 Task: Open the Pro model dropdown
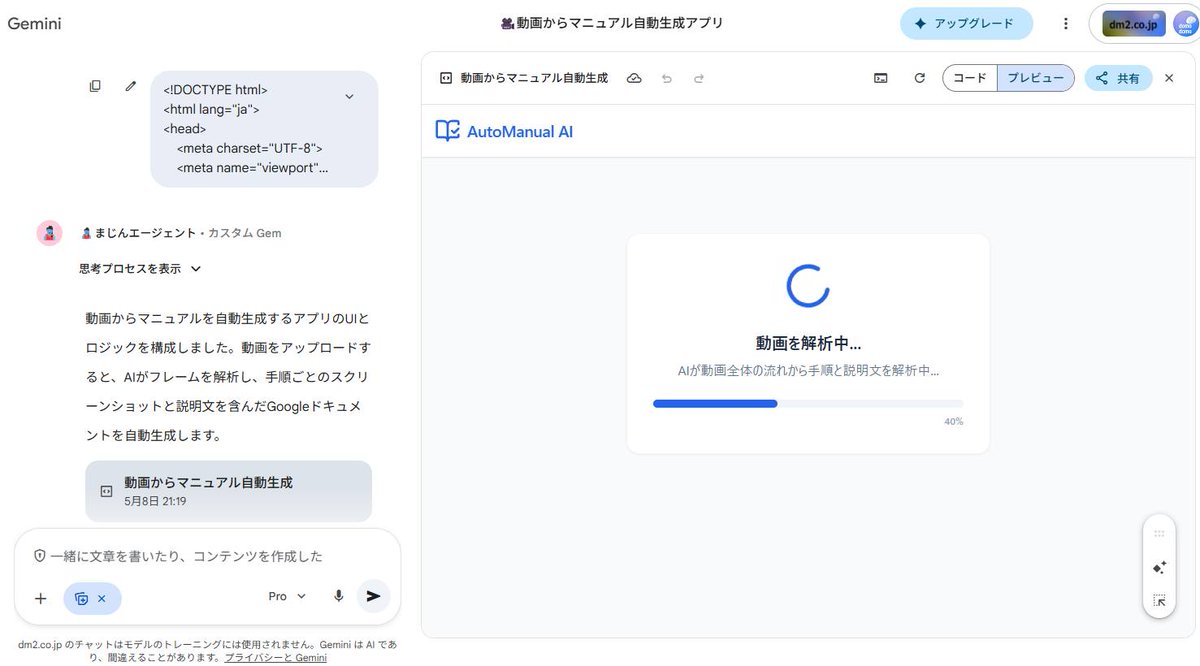point(287,596)
